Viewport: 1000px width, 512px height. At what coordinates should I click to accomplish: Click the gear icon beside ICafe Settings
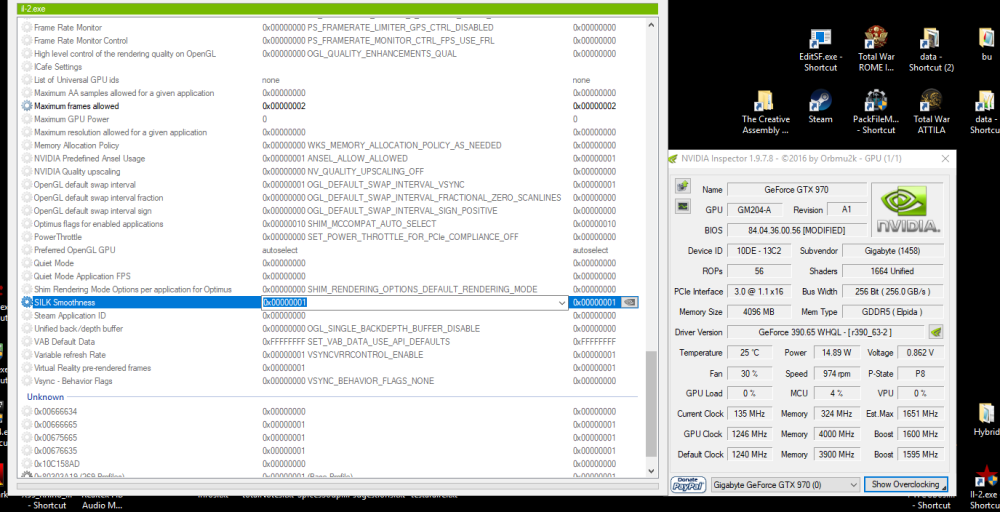tap(26, 67)
